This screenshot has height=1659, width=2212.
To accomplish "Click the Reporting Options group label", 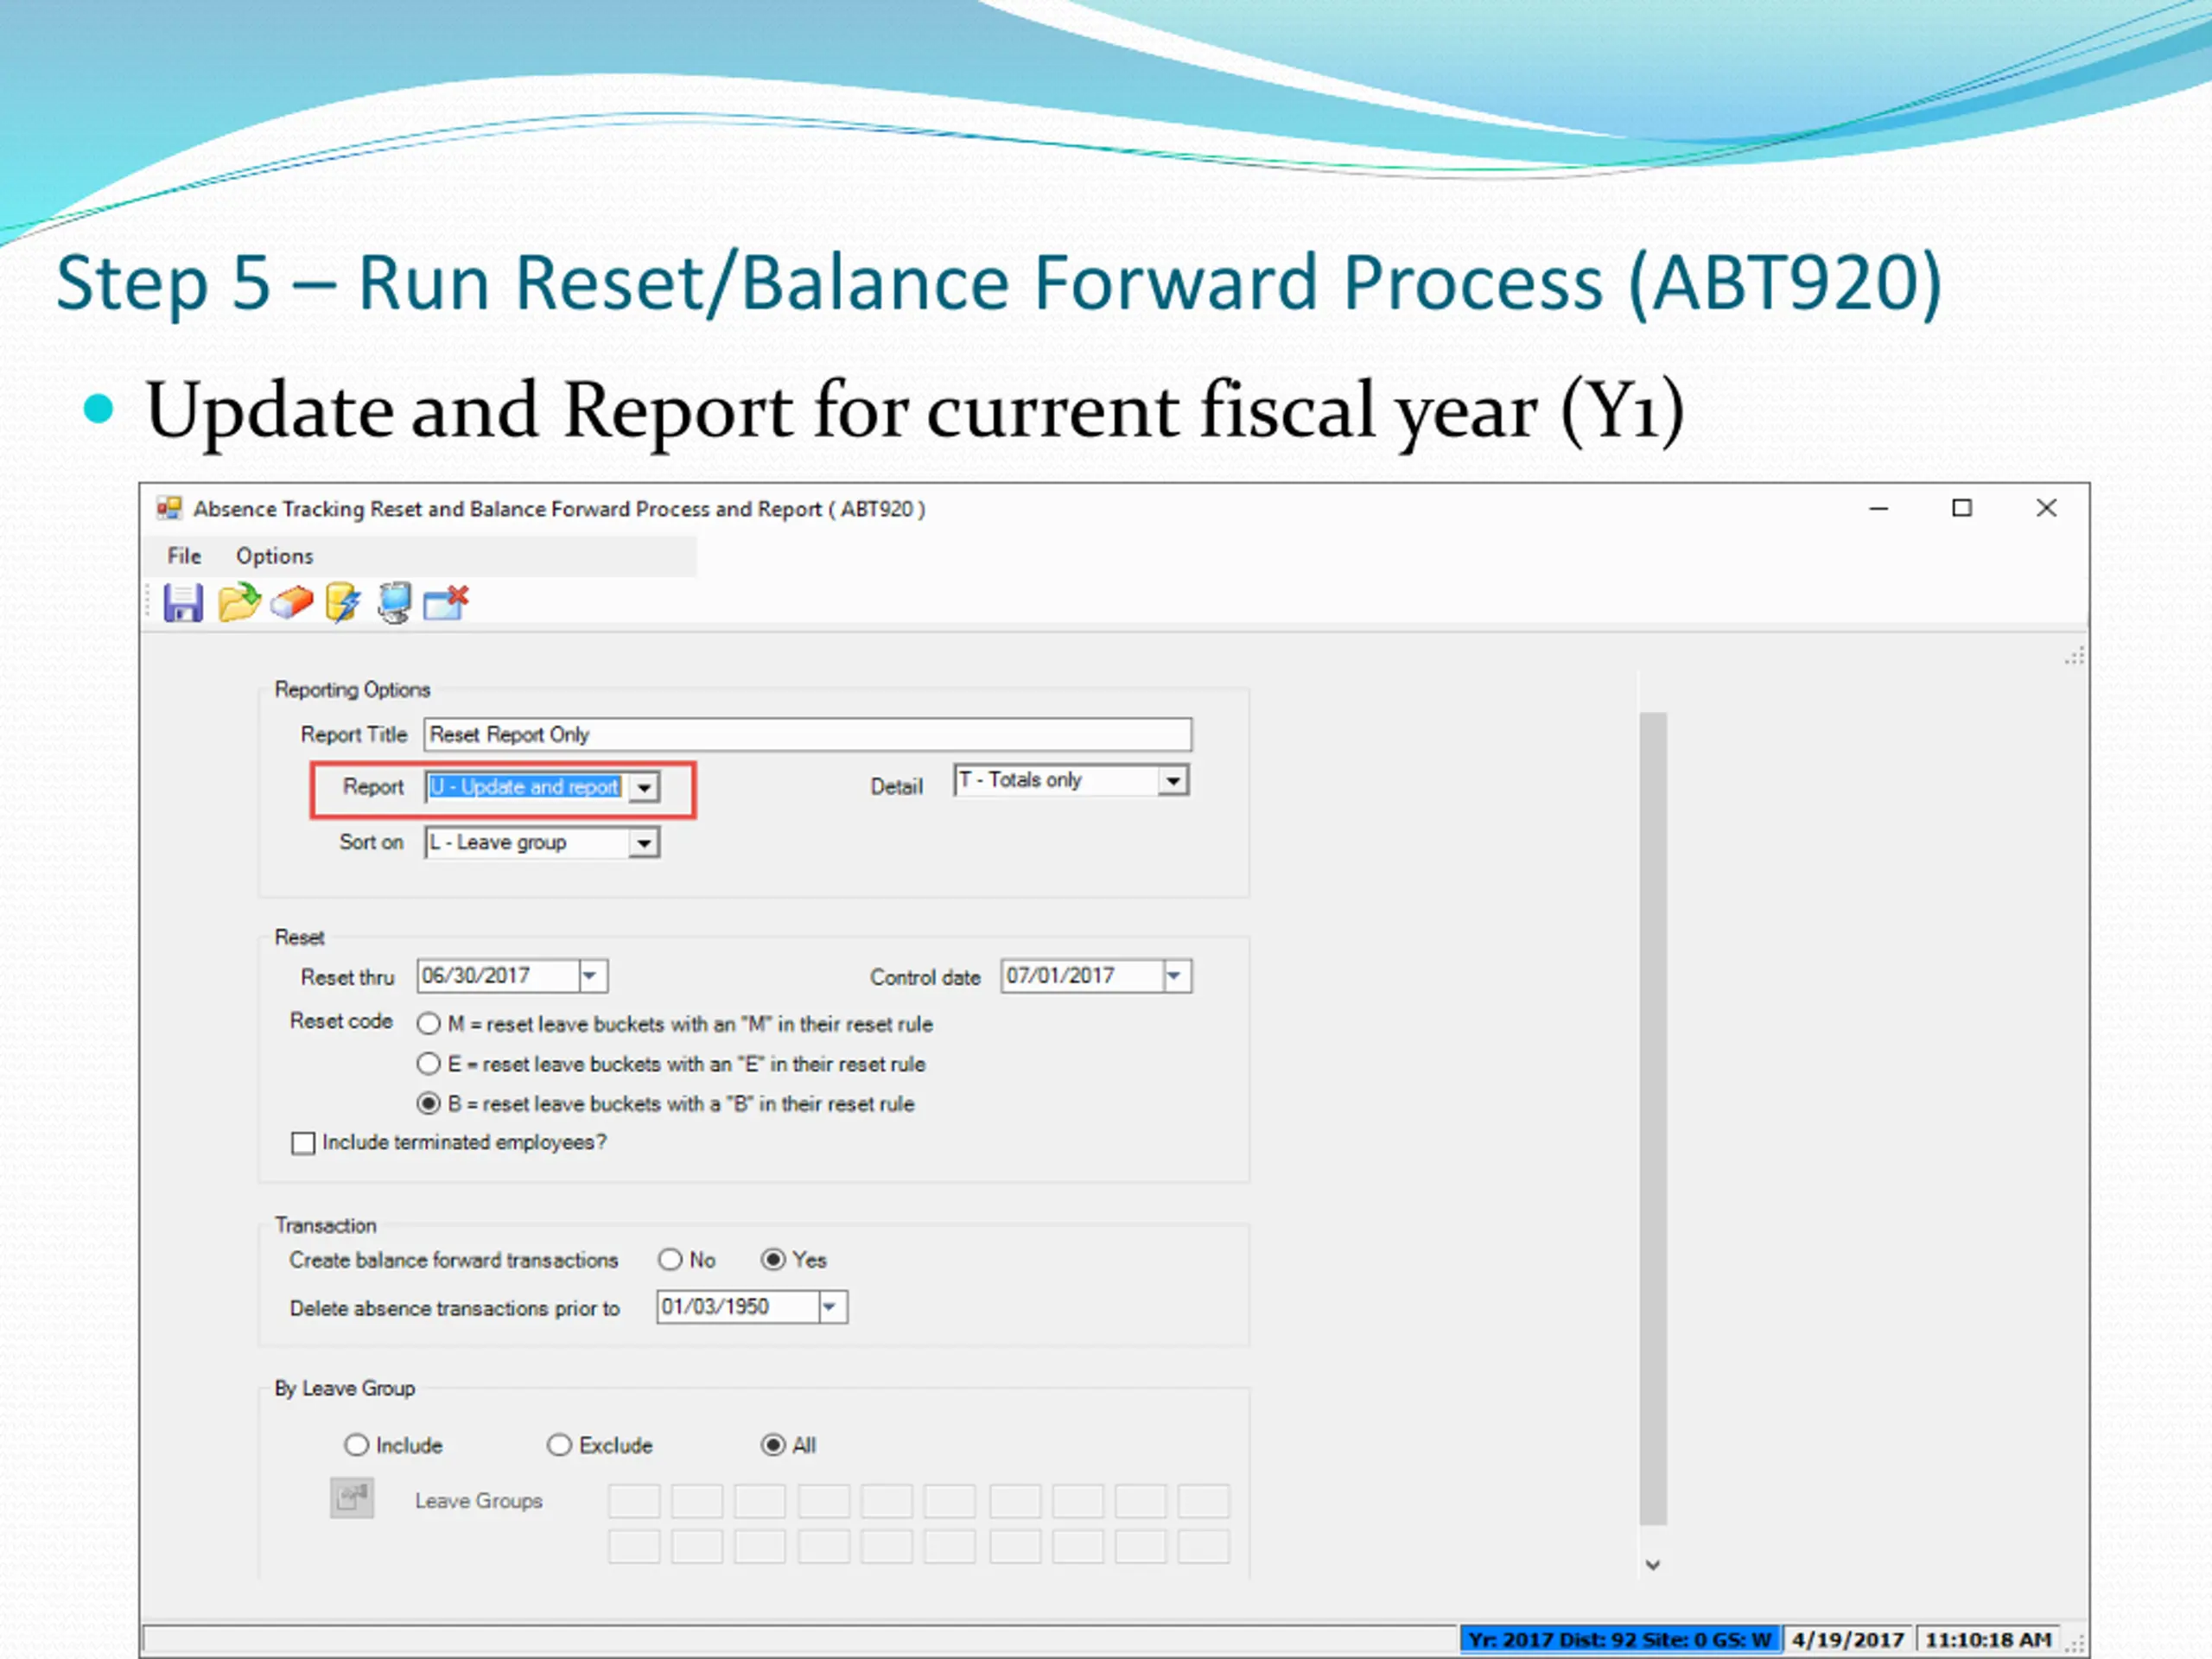I will 352,690.
